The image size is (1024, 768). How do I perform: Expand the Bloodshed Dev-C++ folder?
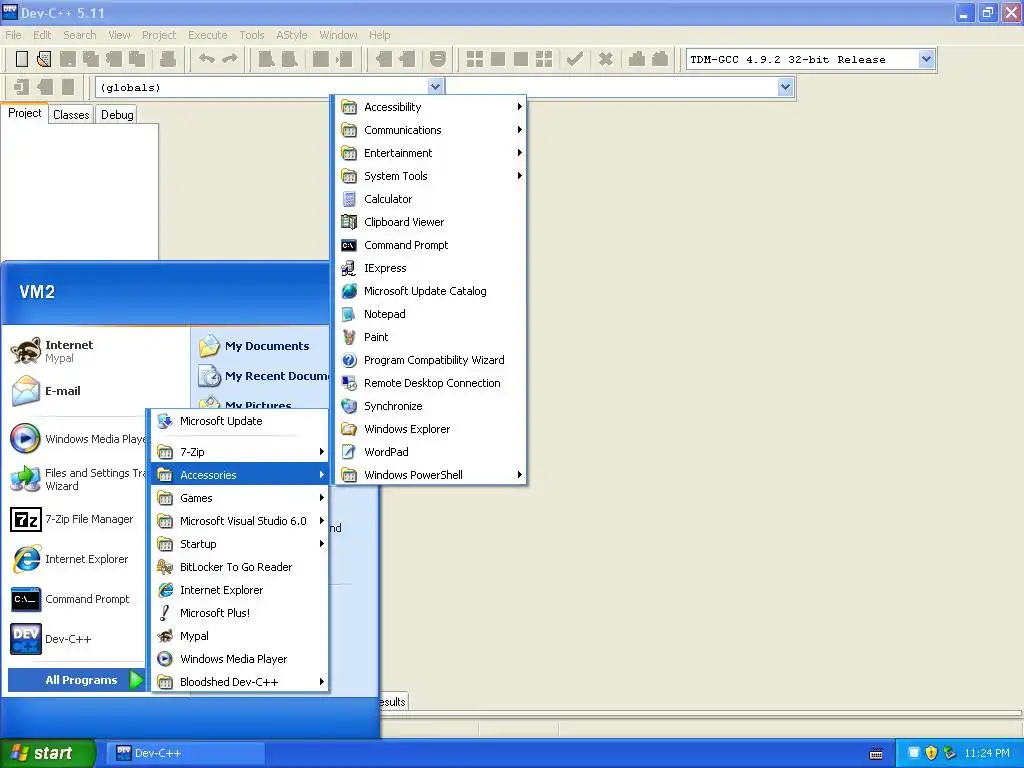pos(240,682)
